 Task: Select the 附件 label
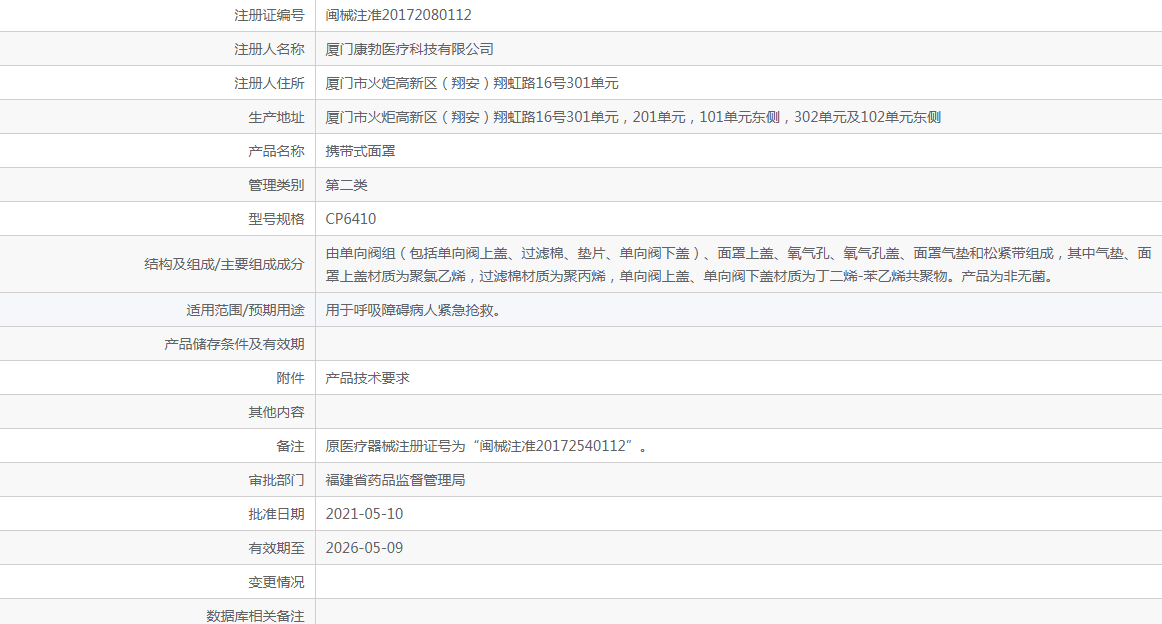tap(290, 379)
